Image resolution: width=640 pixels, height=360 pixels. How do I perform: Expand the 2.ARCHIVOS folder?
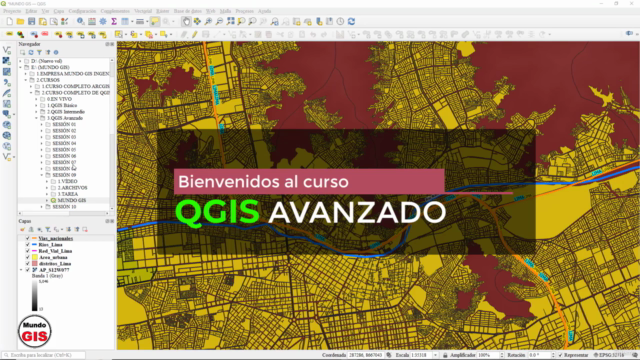(47, 188)
